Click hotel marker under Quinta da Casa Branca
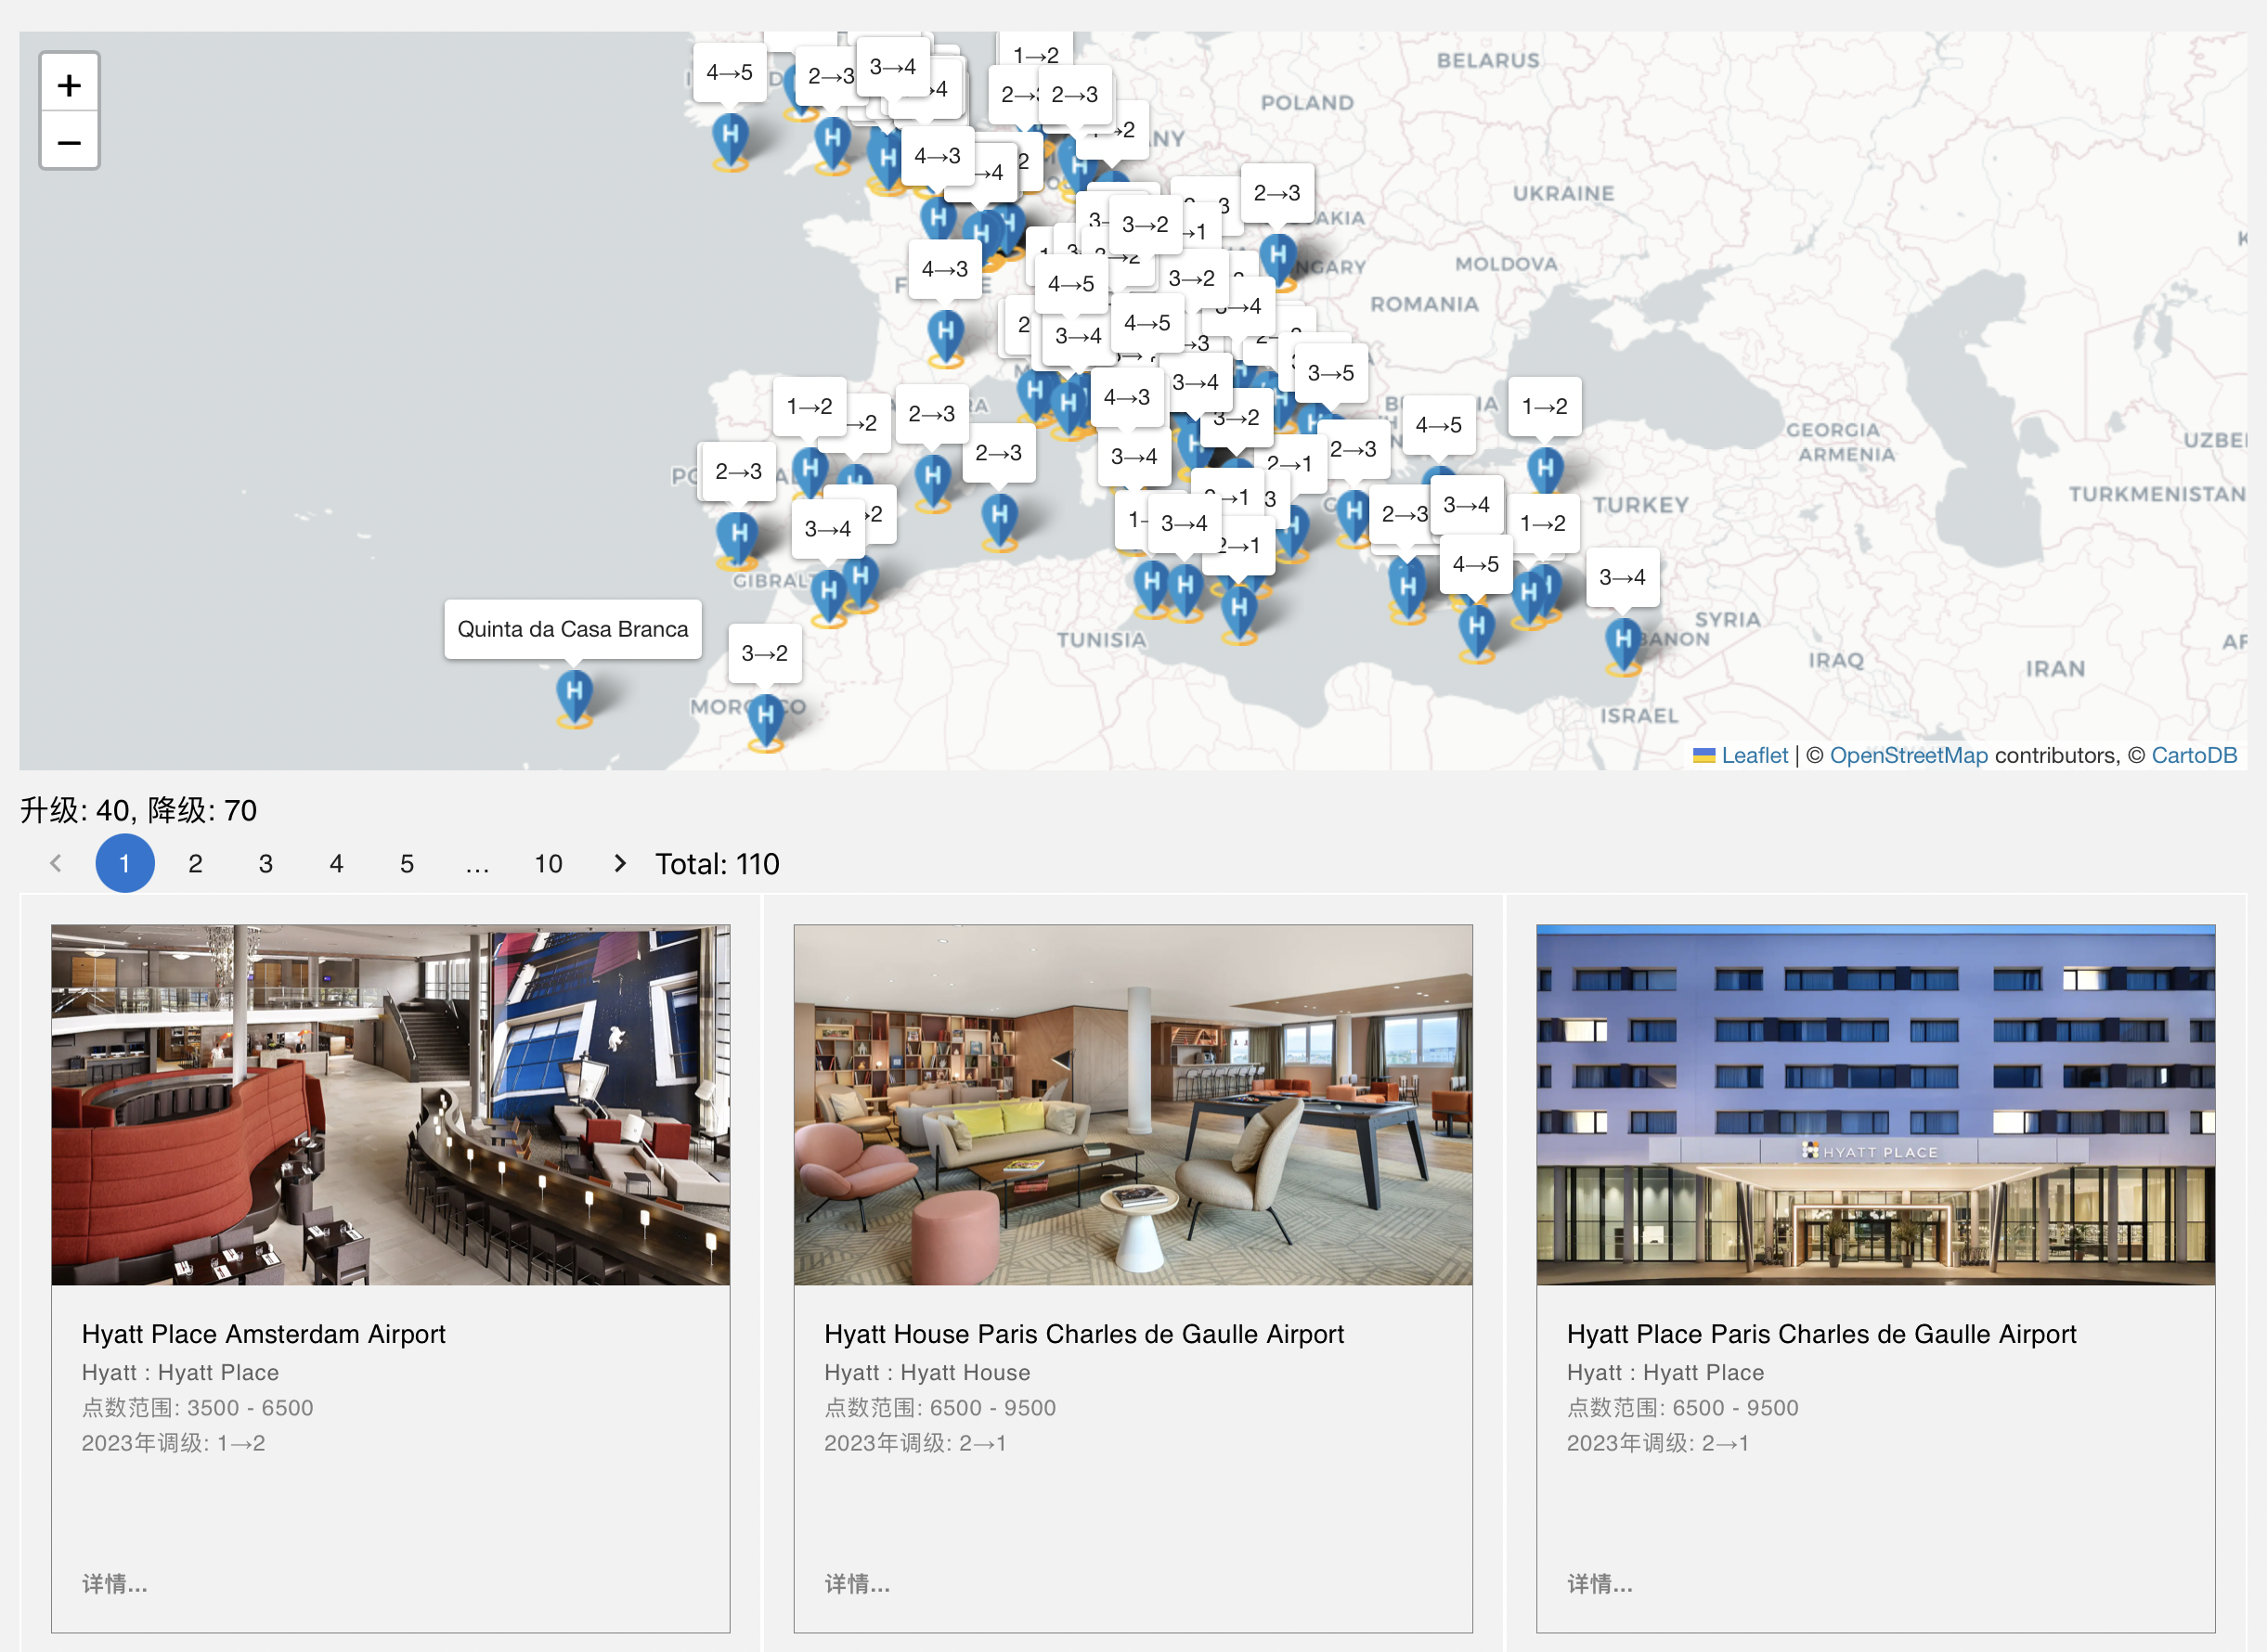The image size is (2267, 1652). (574, 696)
